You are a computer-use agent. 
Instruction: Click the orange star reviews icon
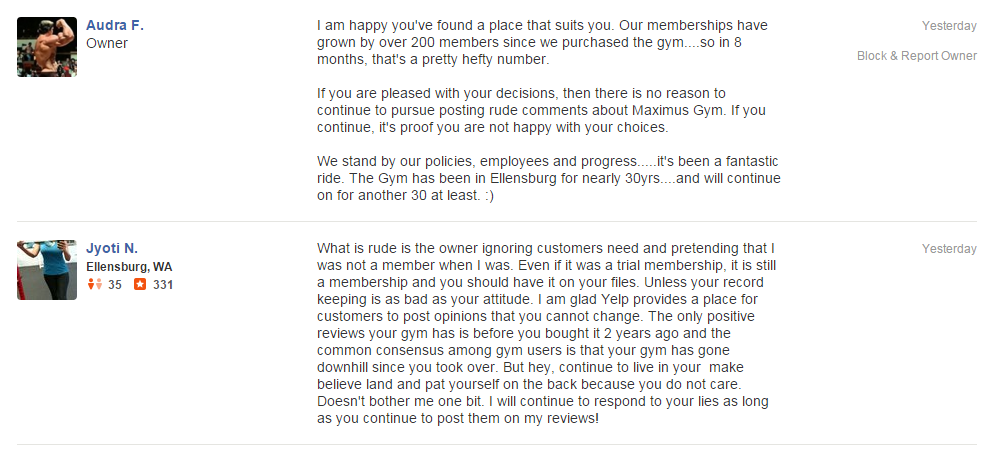[x=140, y=285]
